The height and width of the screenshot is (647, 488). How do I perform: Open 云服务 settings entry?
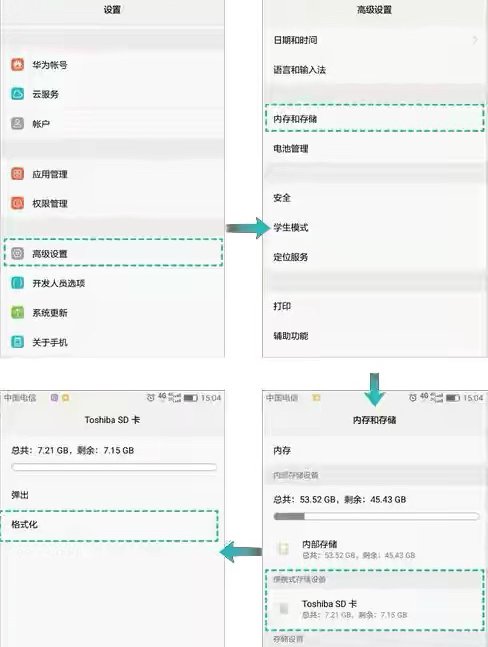coord(113,94)
